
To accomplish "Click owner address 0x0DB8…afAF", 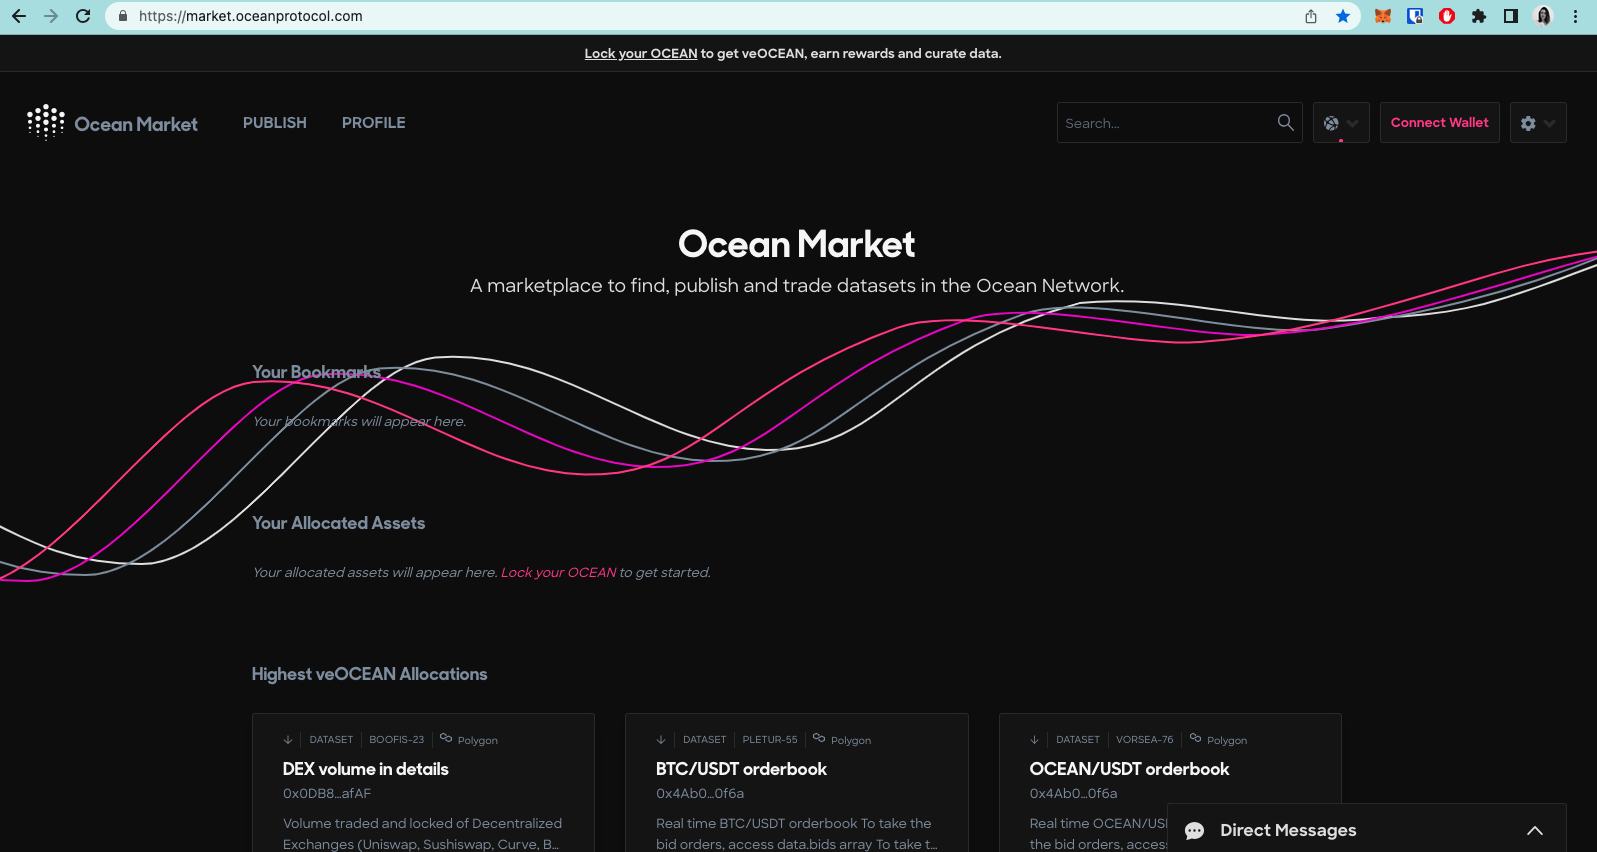I will pyautogui.click(x=327, y=794).
